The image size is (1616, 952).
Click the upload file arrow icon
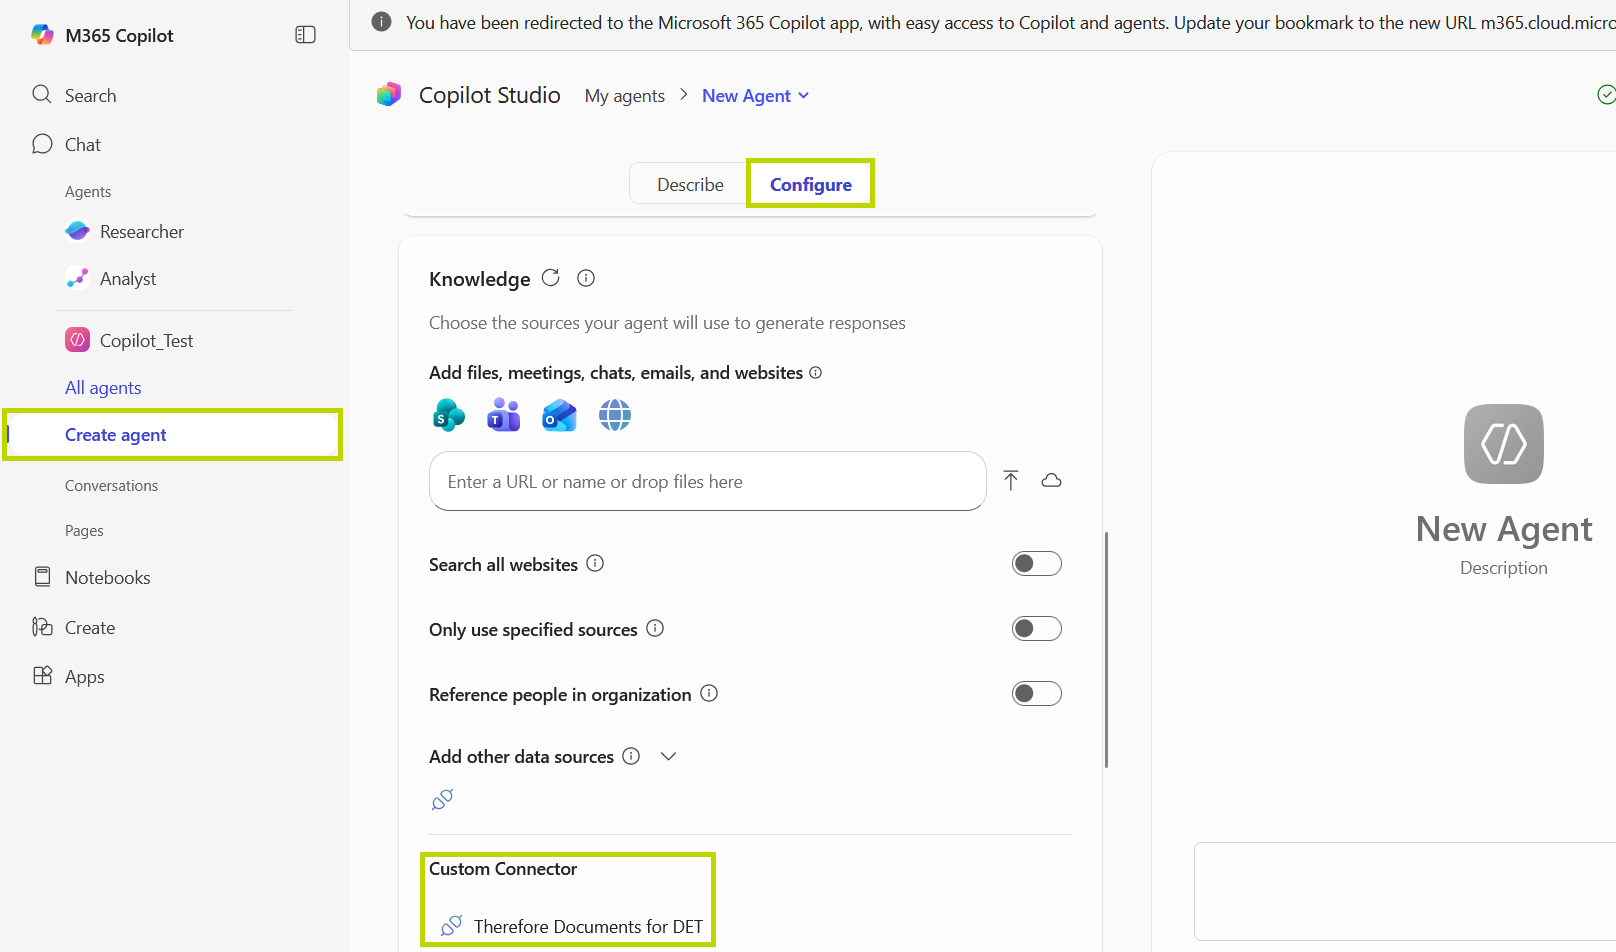[1011, 481]
